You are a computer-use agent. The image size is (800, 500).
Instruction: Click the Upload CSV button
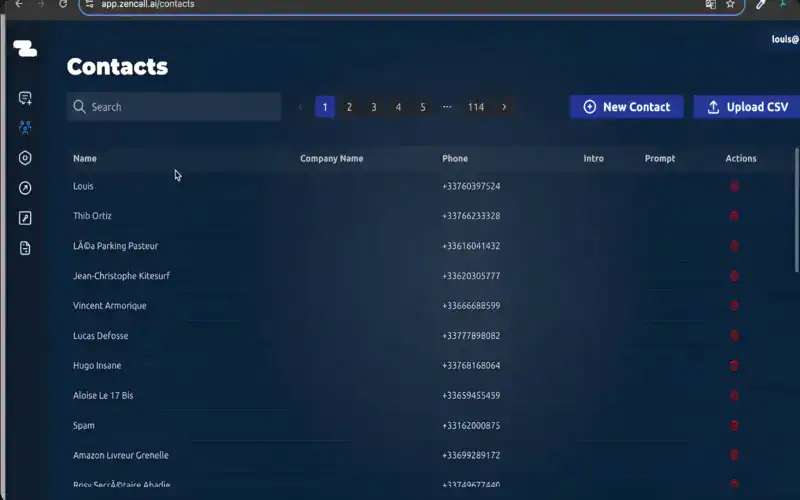[747, 107]
